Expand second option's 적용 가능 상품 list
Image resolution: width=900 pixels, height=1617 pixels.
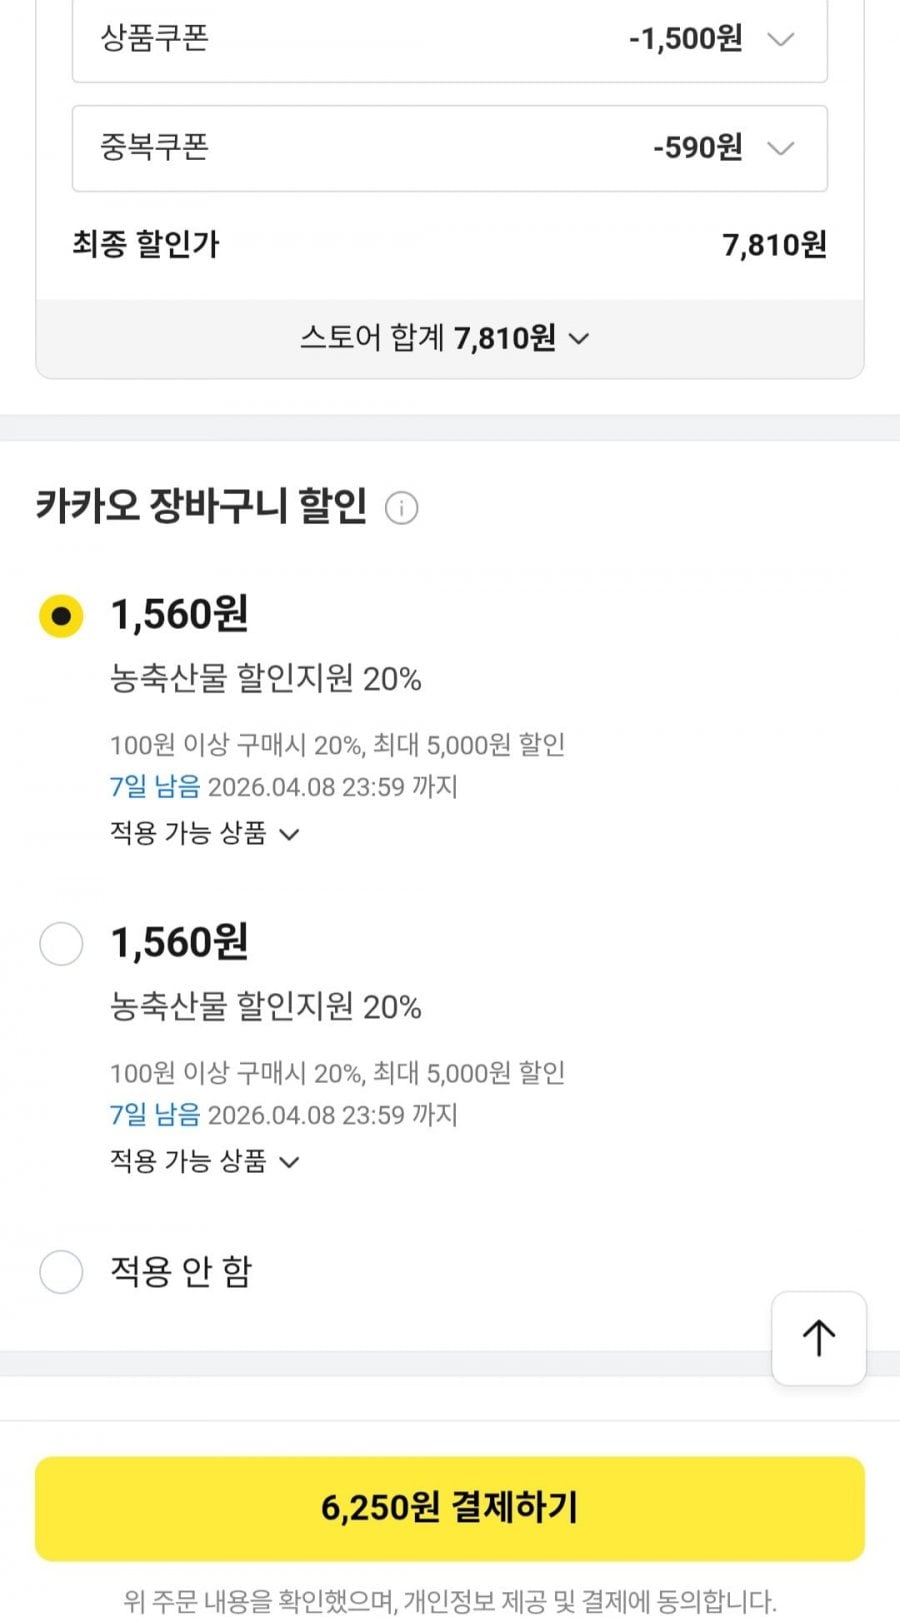[189, 1161]
